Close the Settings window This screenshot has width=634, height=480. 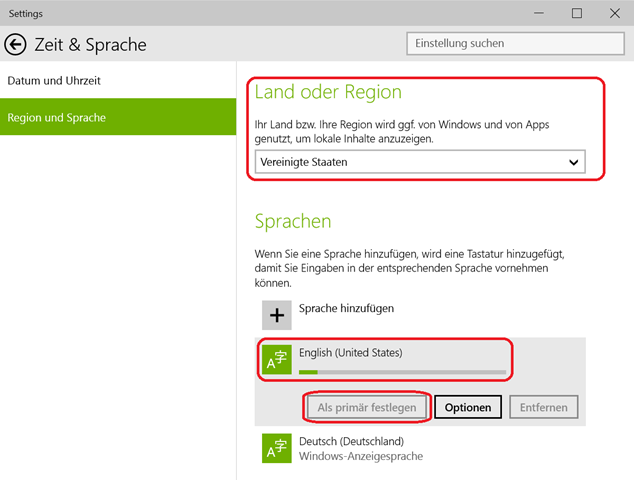click(615, 13)
